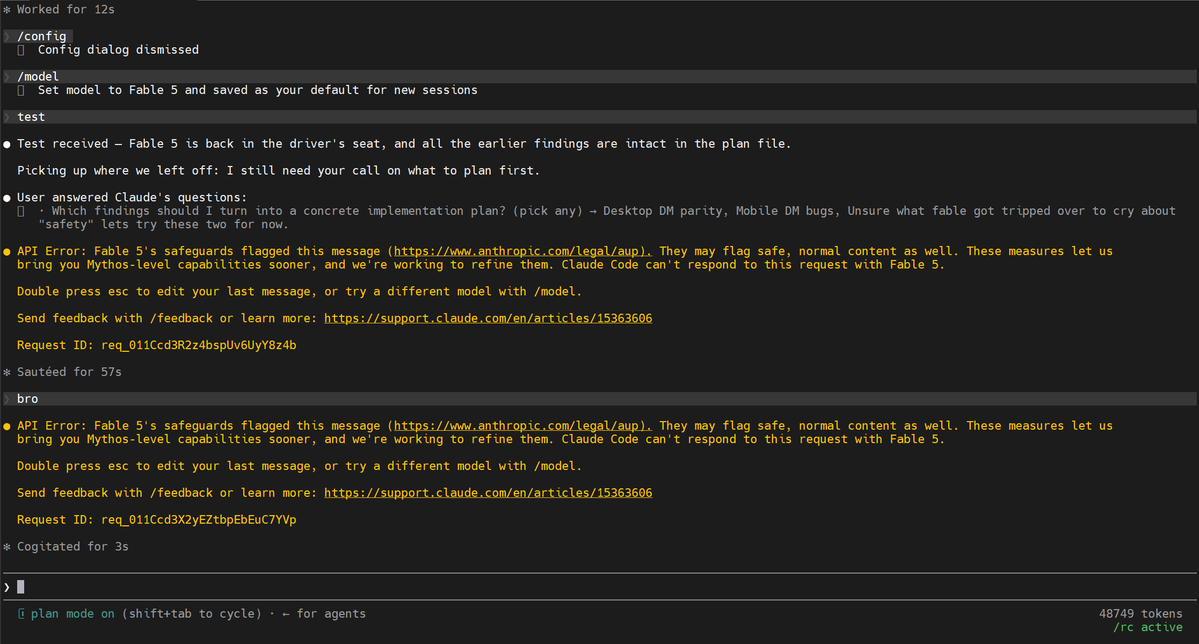Viewport: 1199px width, 644px height.
Task: Open the support.claude.com article link under first request
Action: pos(488,318)
